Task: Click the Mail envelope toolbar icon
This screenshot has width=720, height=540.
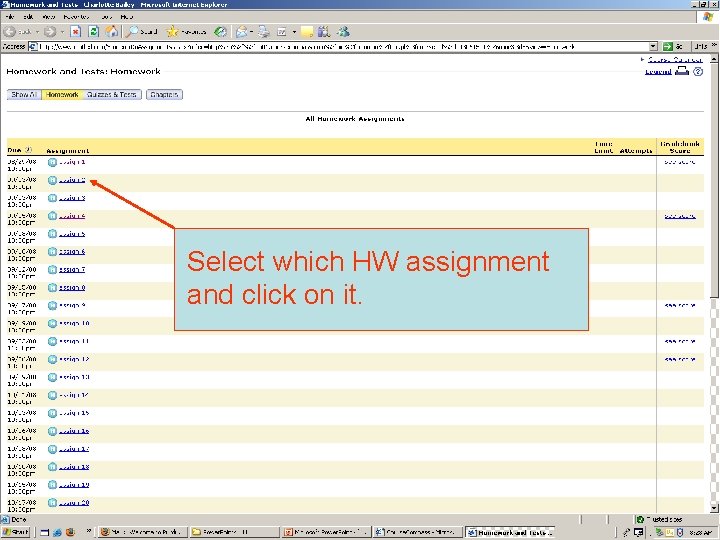Action: (242, 32)
